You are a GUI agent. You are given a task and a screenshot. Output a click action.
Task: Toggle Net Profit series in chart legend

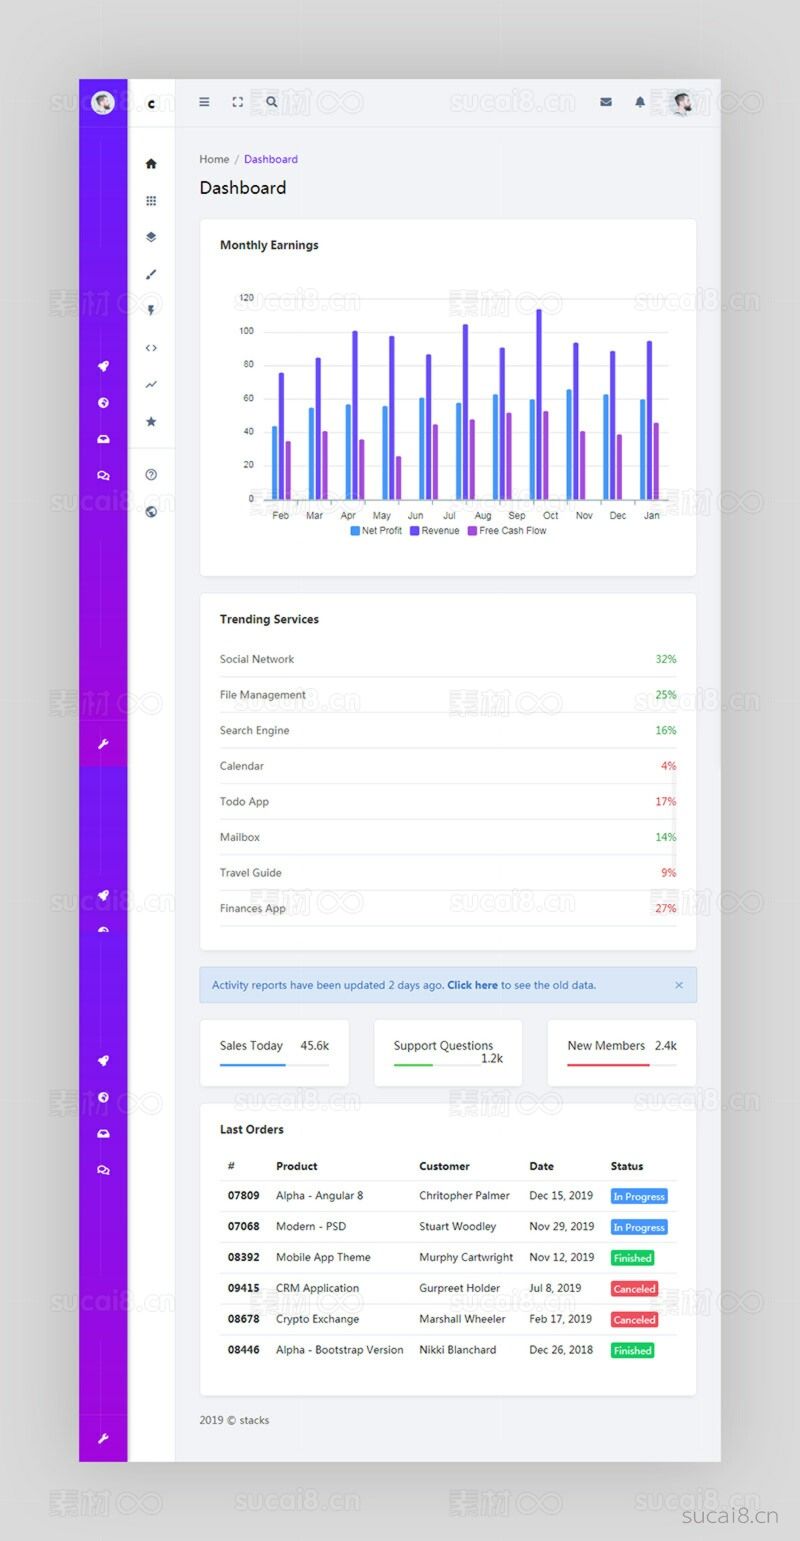tap(376, 531)
